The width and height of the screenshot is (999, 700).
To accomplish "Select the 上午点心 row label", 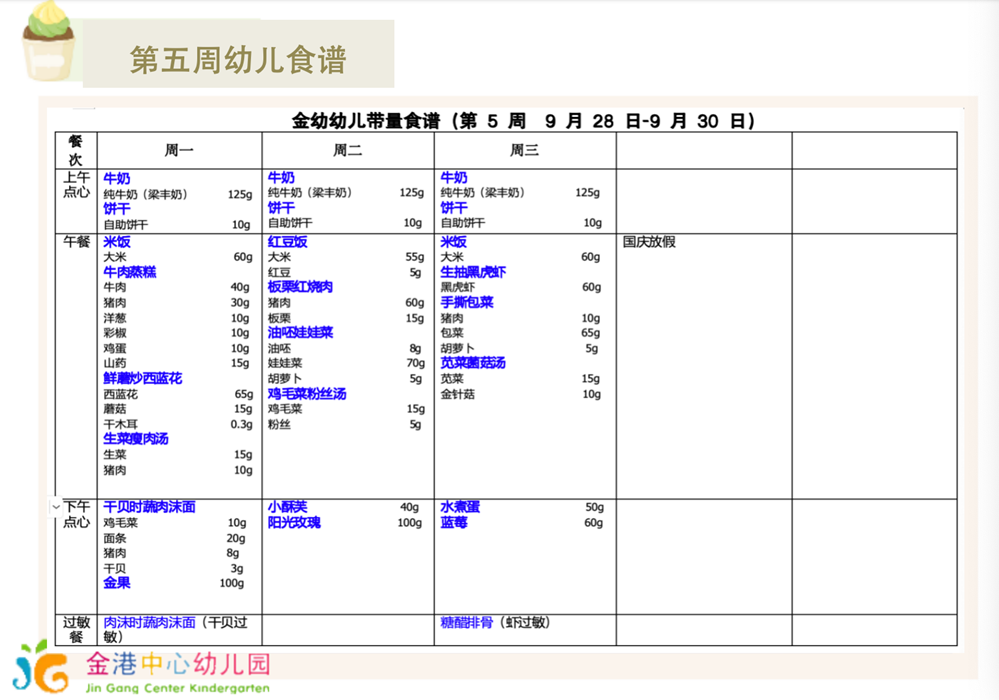I will tap(76, 185).
